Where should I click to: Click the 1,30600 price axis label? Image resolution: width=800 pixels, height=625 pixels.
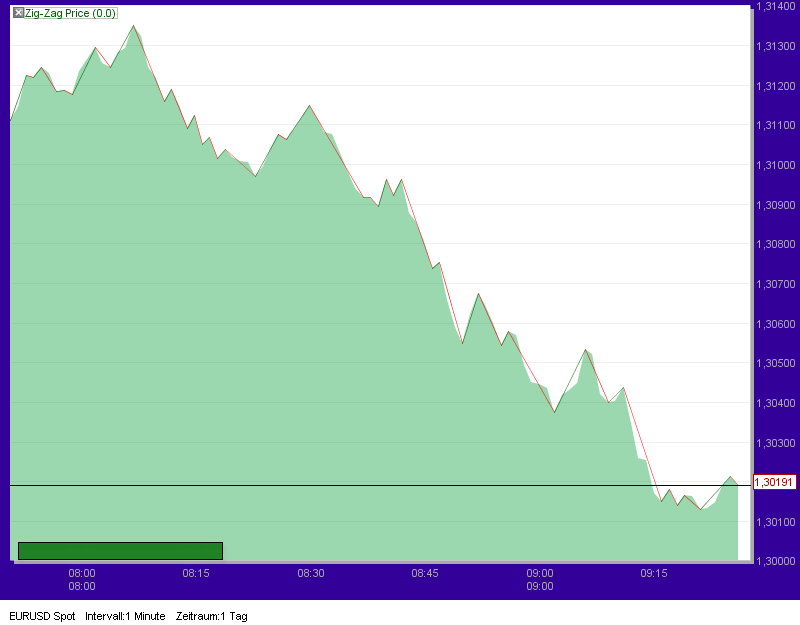(x=776, y=324)
